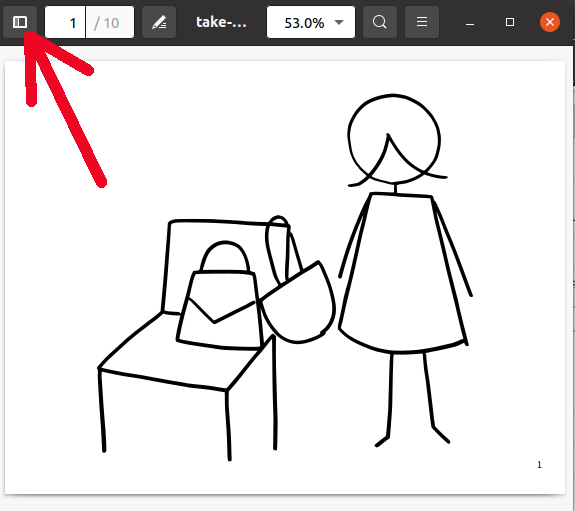This screenshot has width=575, height=511.
Task: Click the "/ 10" total pages label
Action: (x=106, y=23)
